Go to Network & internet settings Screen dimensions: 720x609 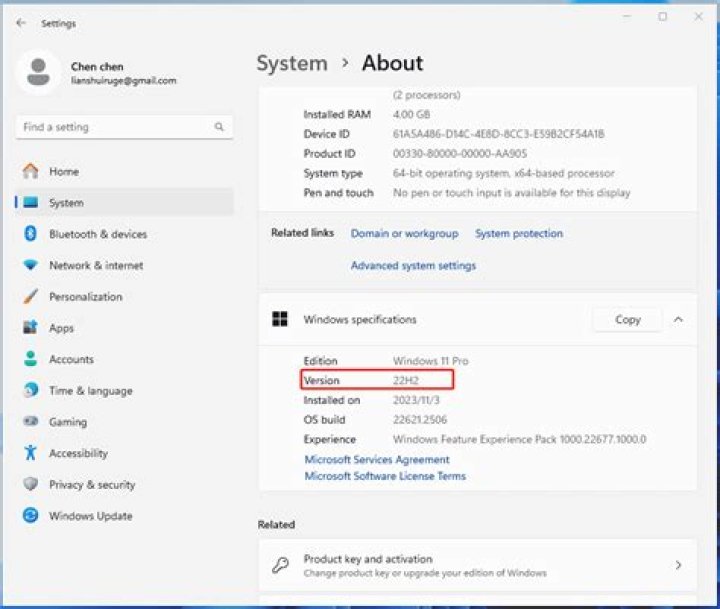coord(124,265)
